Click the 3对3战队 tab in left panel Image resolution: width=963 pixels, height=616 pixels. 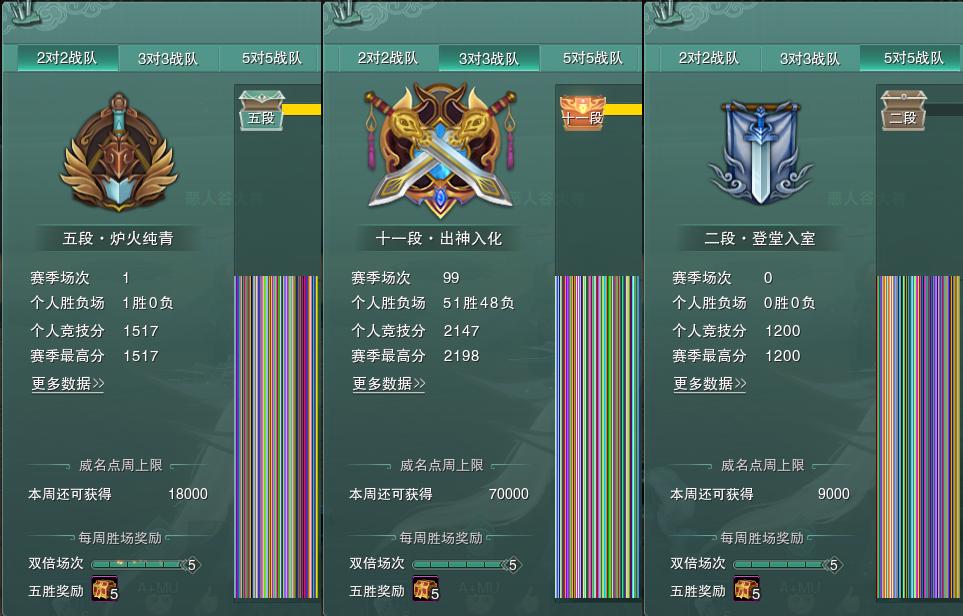(x=168, y=58)
